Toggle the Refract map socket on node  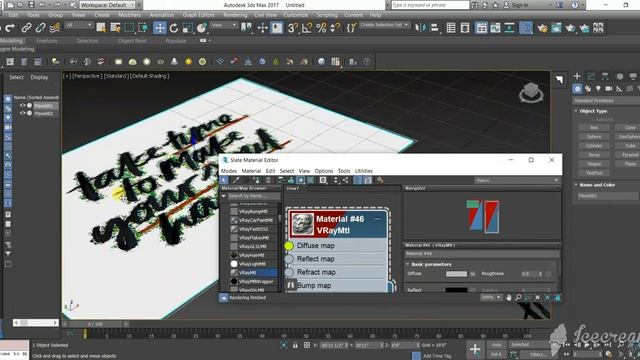click(289, 272)
